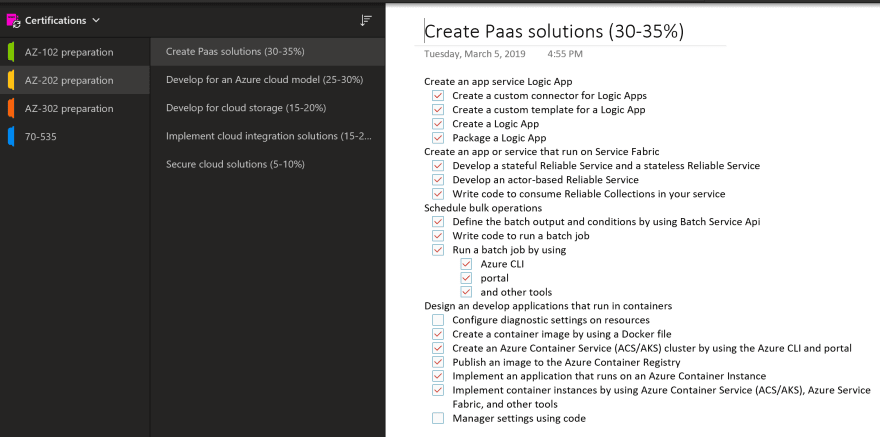Uncheck Implement an application on Azure Container Instance
This screenshot has height=437, width=880.
tap(438, 376)
